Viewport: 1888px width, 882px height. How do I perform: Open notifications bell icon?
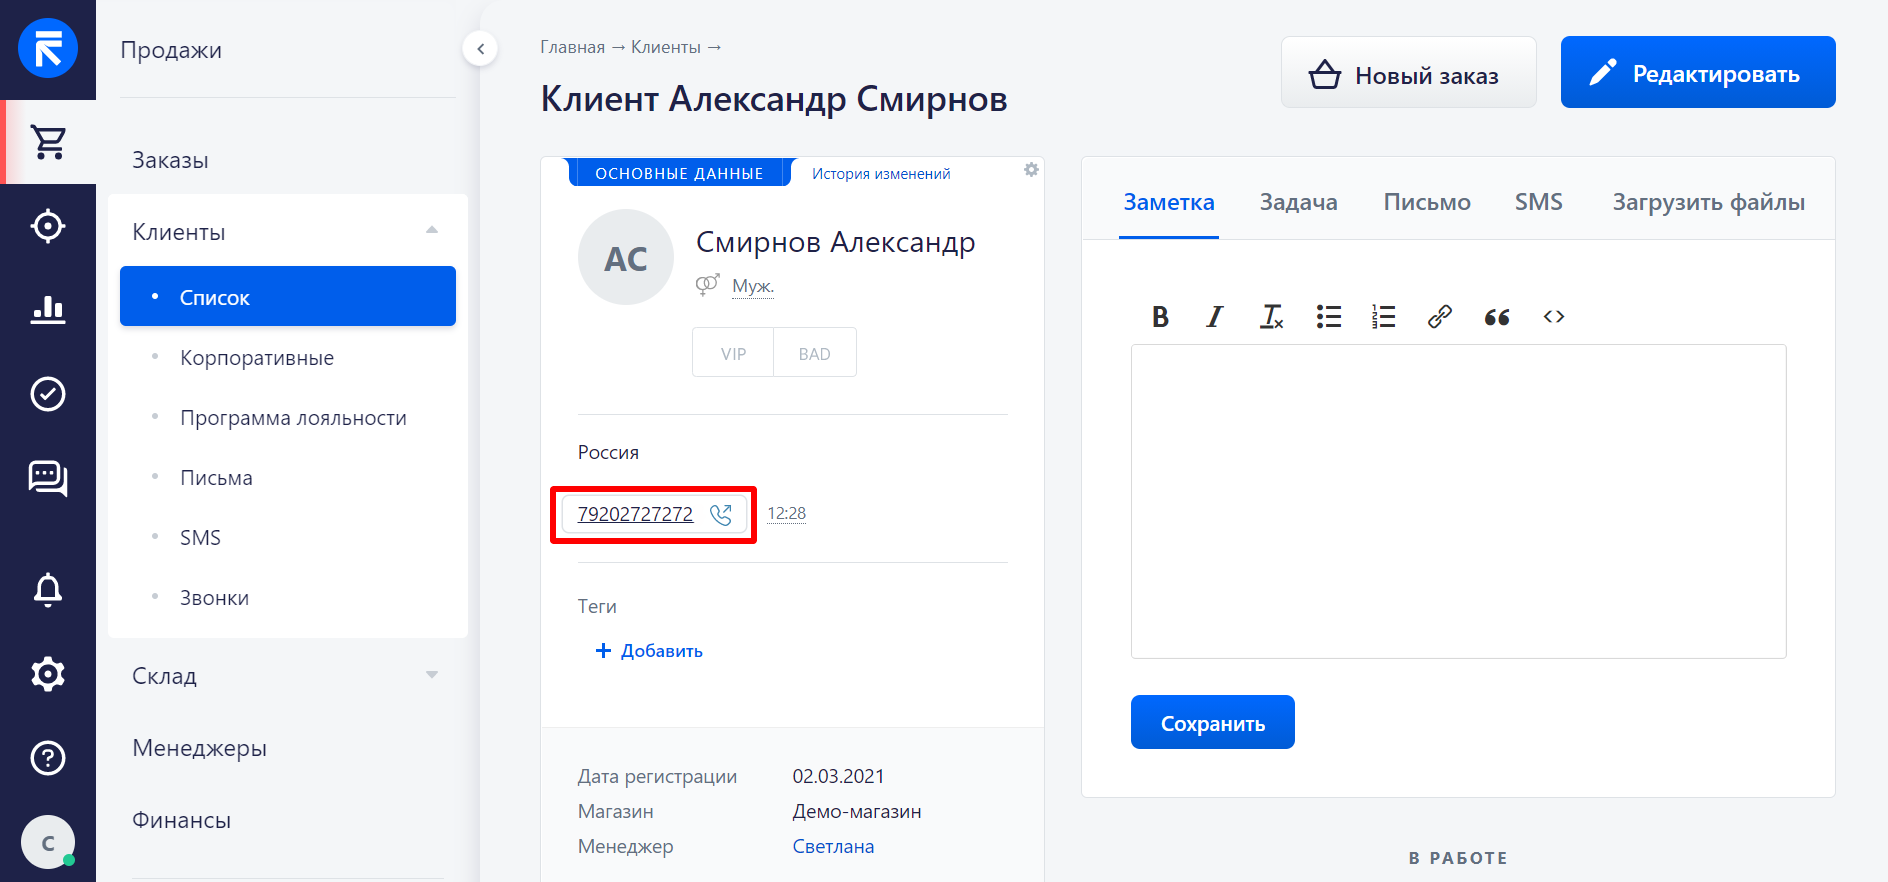48,590
